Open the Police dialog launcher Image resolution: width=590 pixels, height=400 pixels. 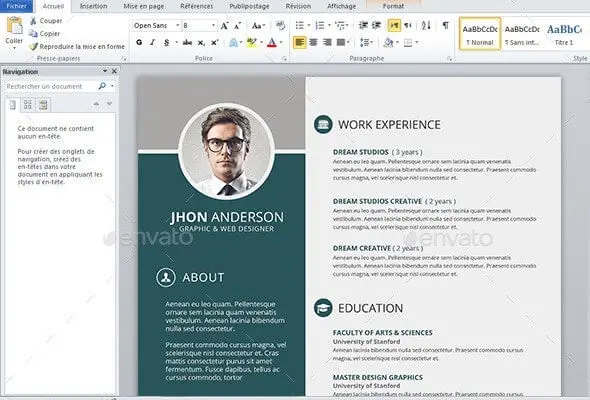point(284,59)
